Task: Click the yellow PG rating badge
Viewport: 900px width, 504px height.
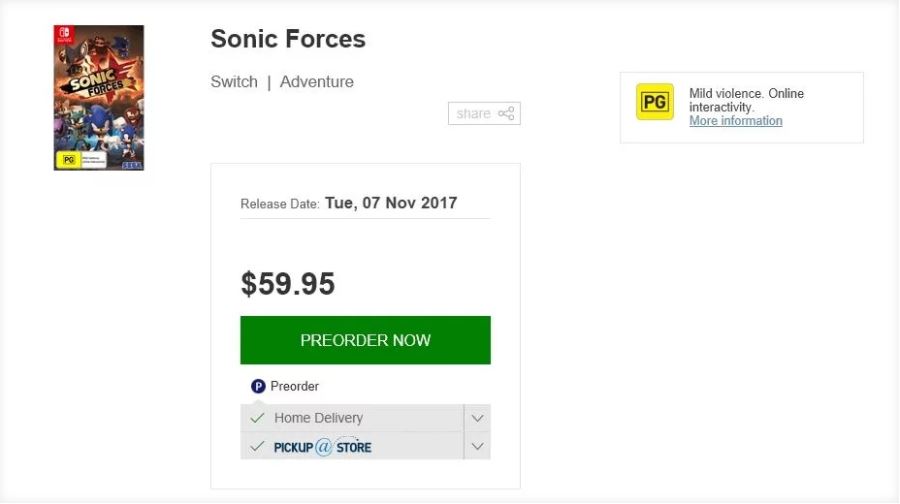Action: 655,102
